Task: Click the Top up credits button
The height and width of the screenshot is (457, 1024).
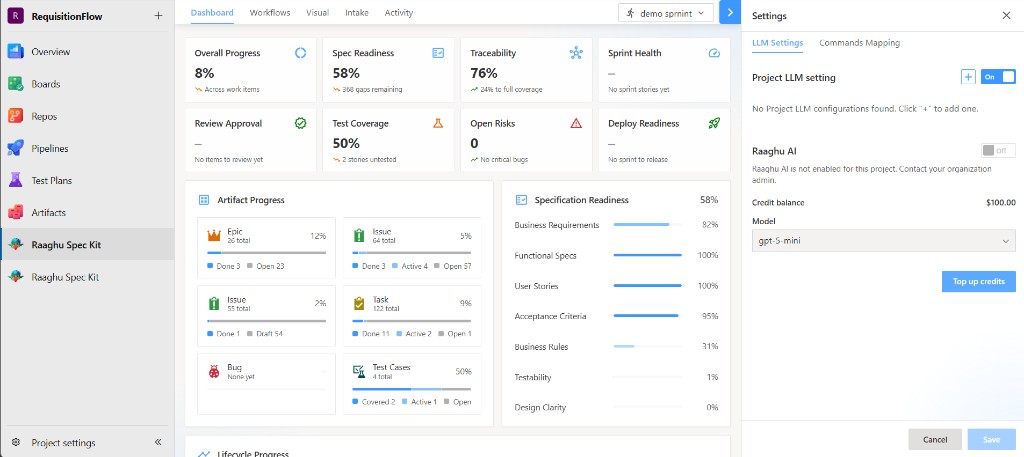Action: point(978,281)
